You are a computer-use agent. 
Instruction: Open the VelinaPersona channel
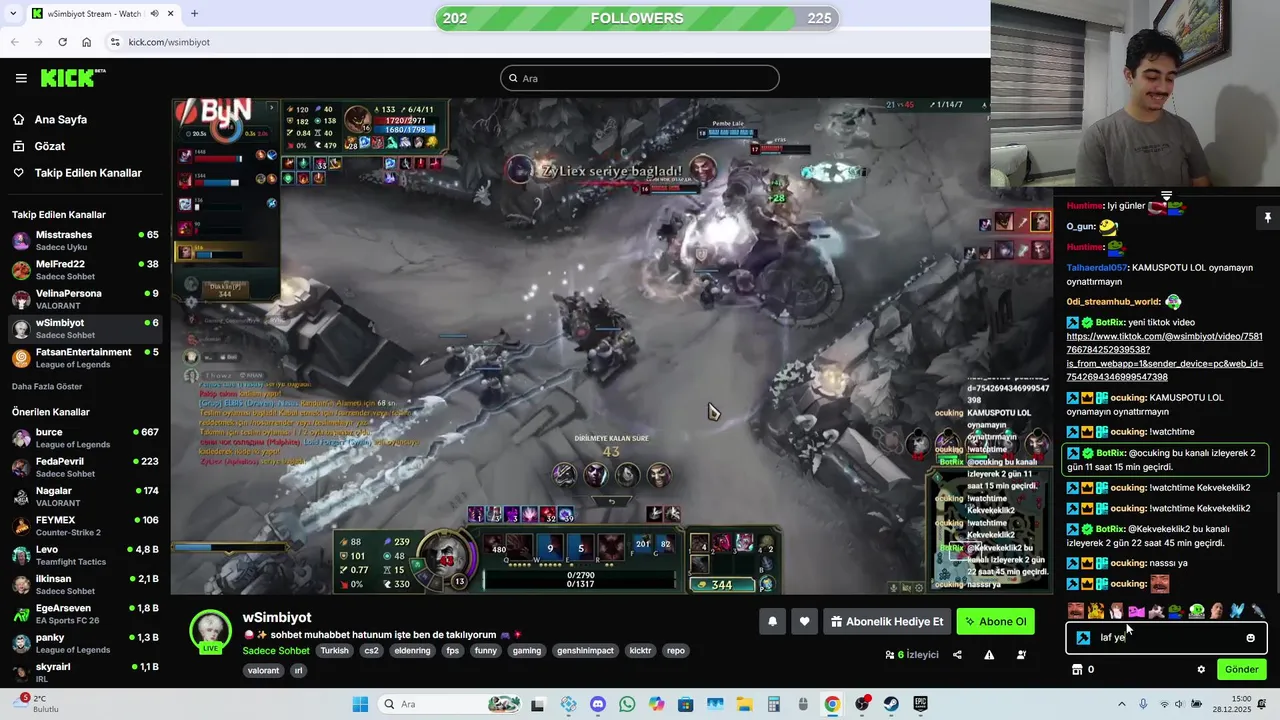pos(85,299)
